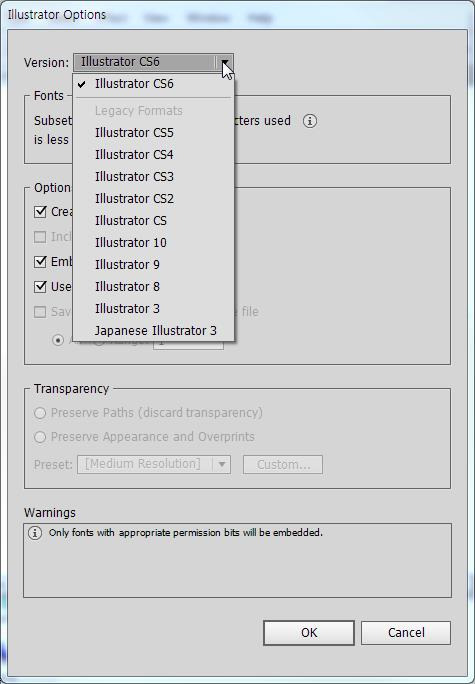Viewport: 475px width, 684px height.
Task: Choose the plain Illustrator CS entry
Action: [x=153, y=221]
